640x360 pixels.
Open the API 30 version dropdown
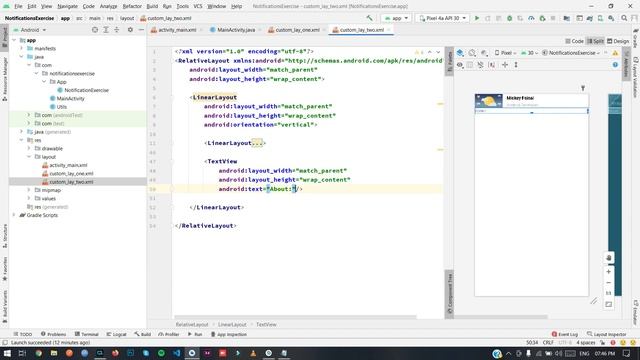(530, 53)
